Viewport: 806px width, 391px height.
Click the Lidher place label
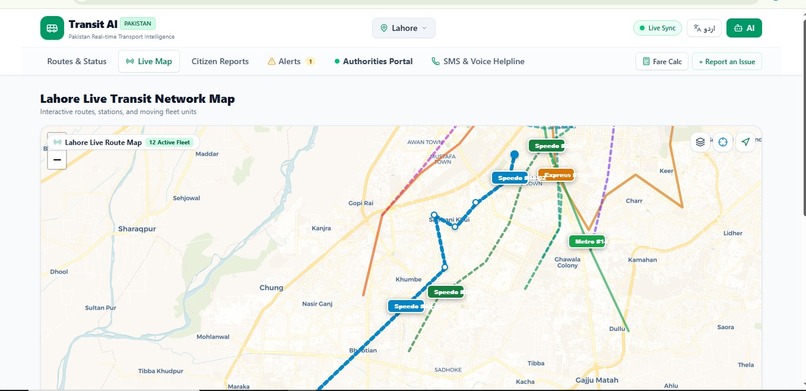[x=733, y=233]
